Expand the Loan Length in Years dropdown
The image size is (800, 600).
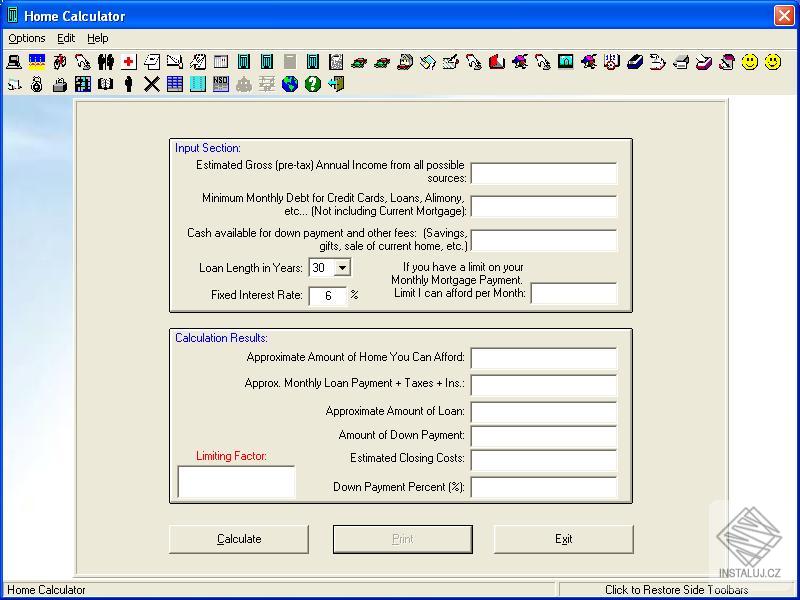tap(342, 268)
